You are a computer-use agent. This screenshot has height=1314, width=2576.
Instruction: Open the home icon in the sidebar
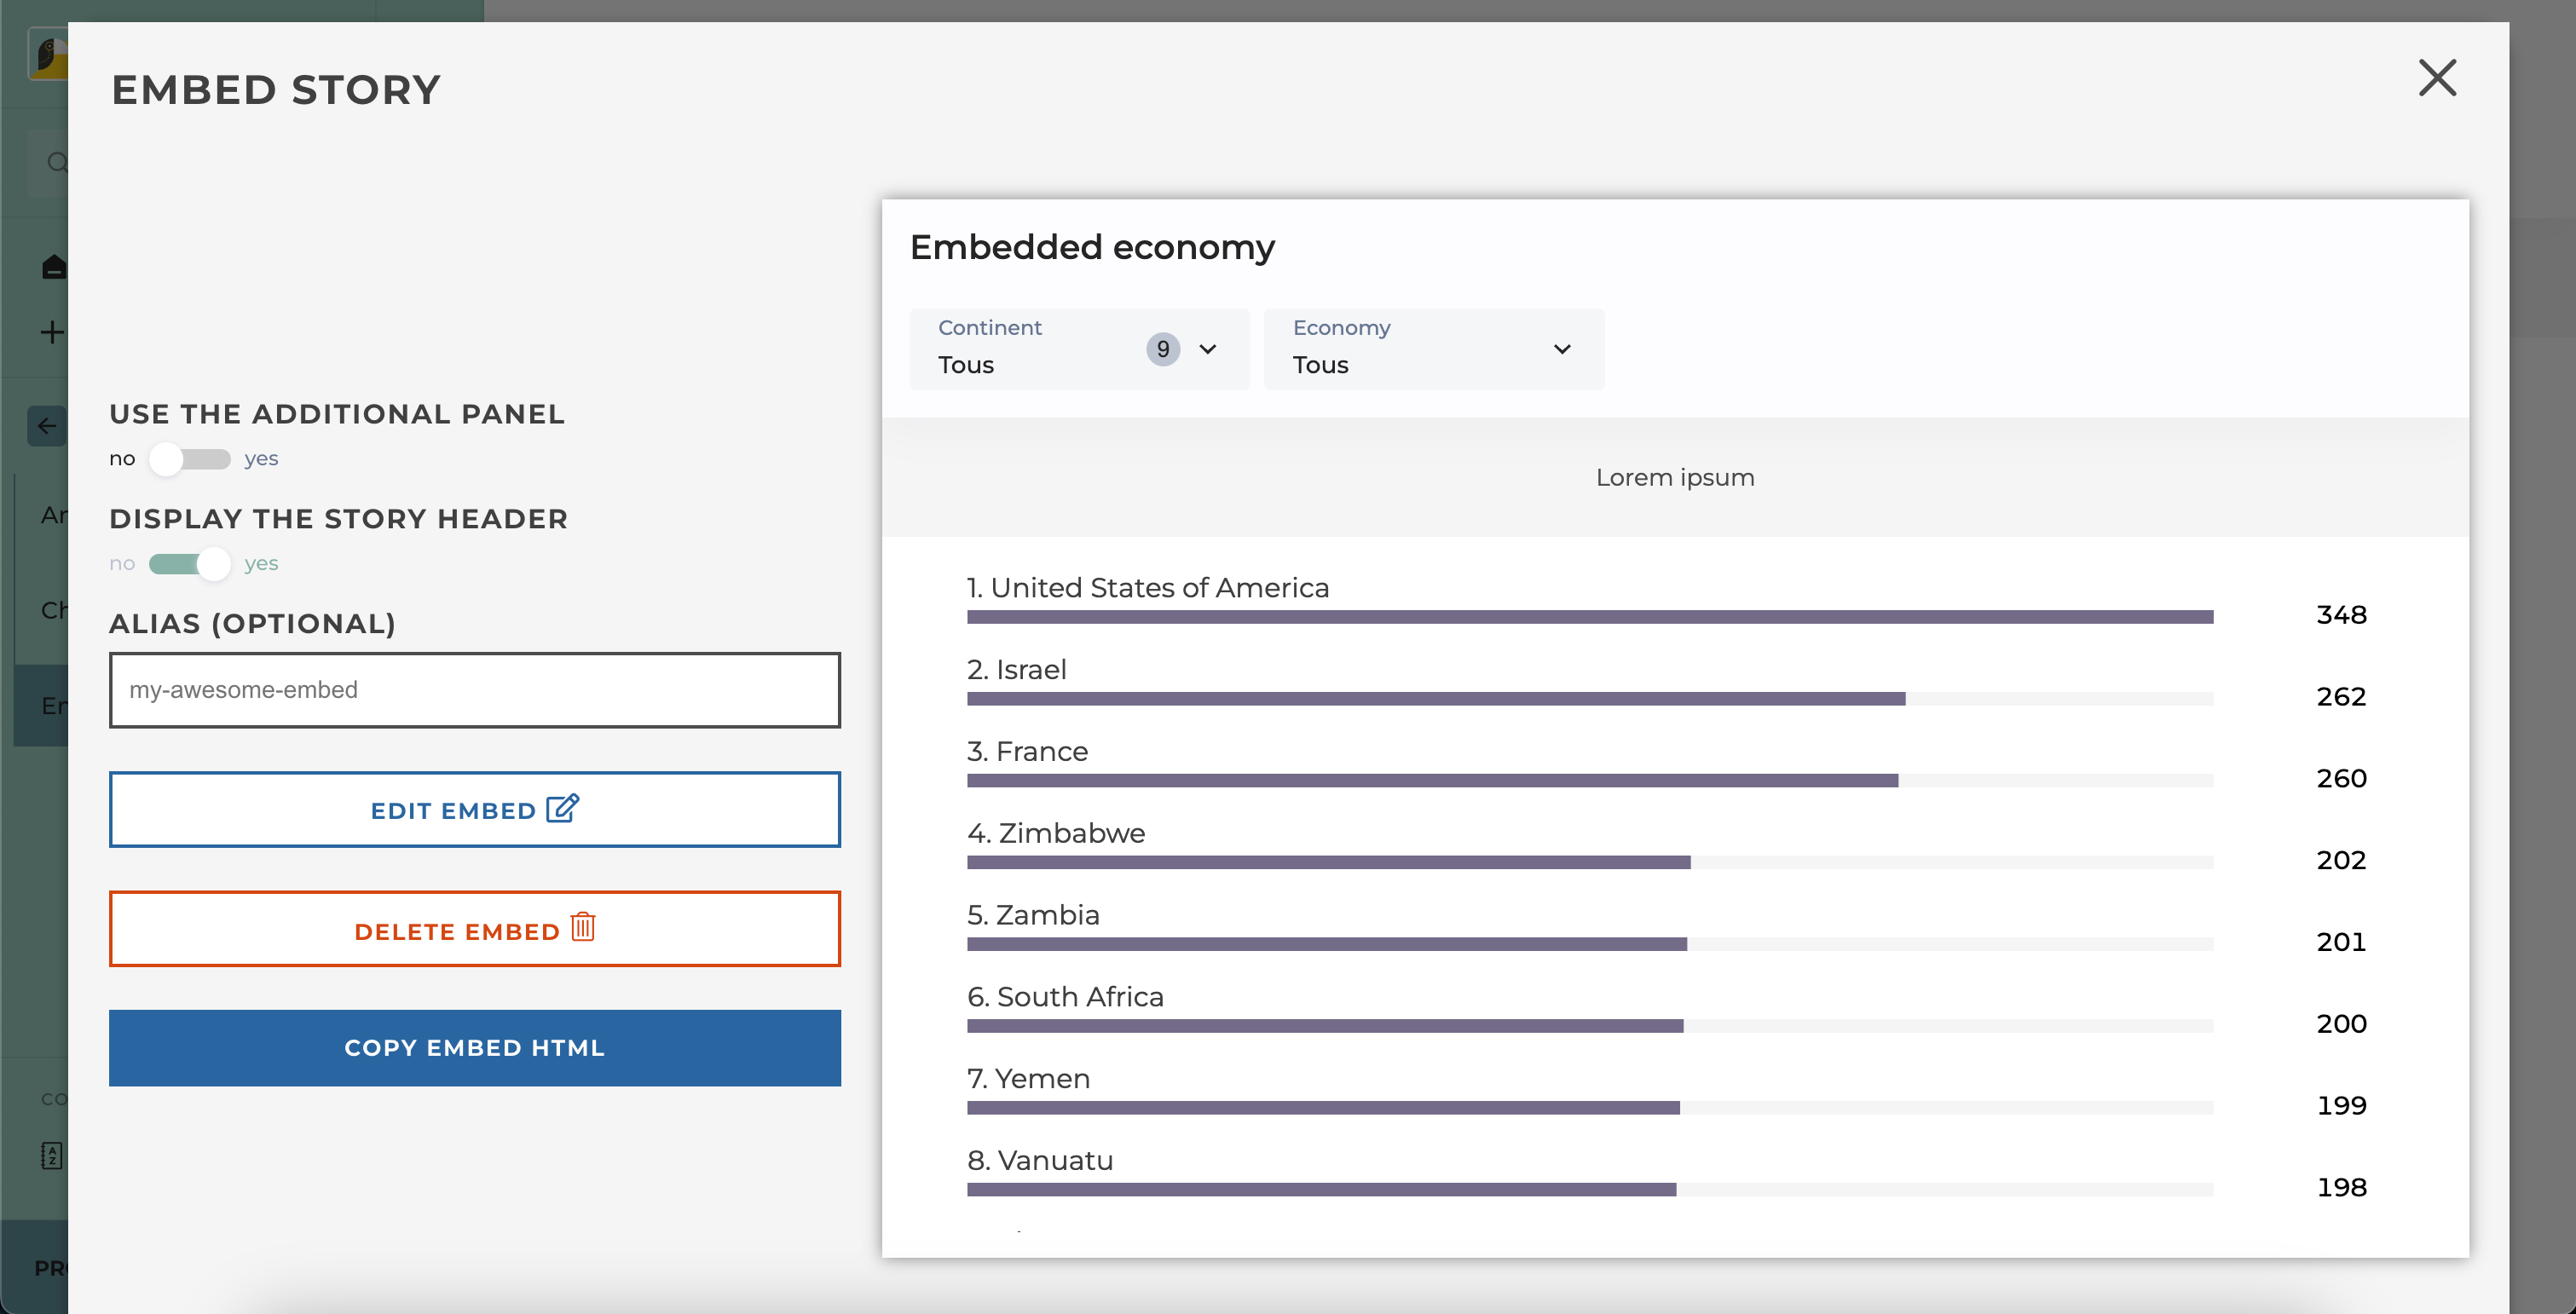pos(54,267)
